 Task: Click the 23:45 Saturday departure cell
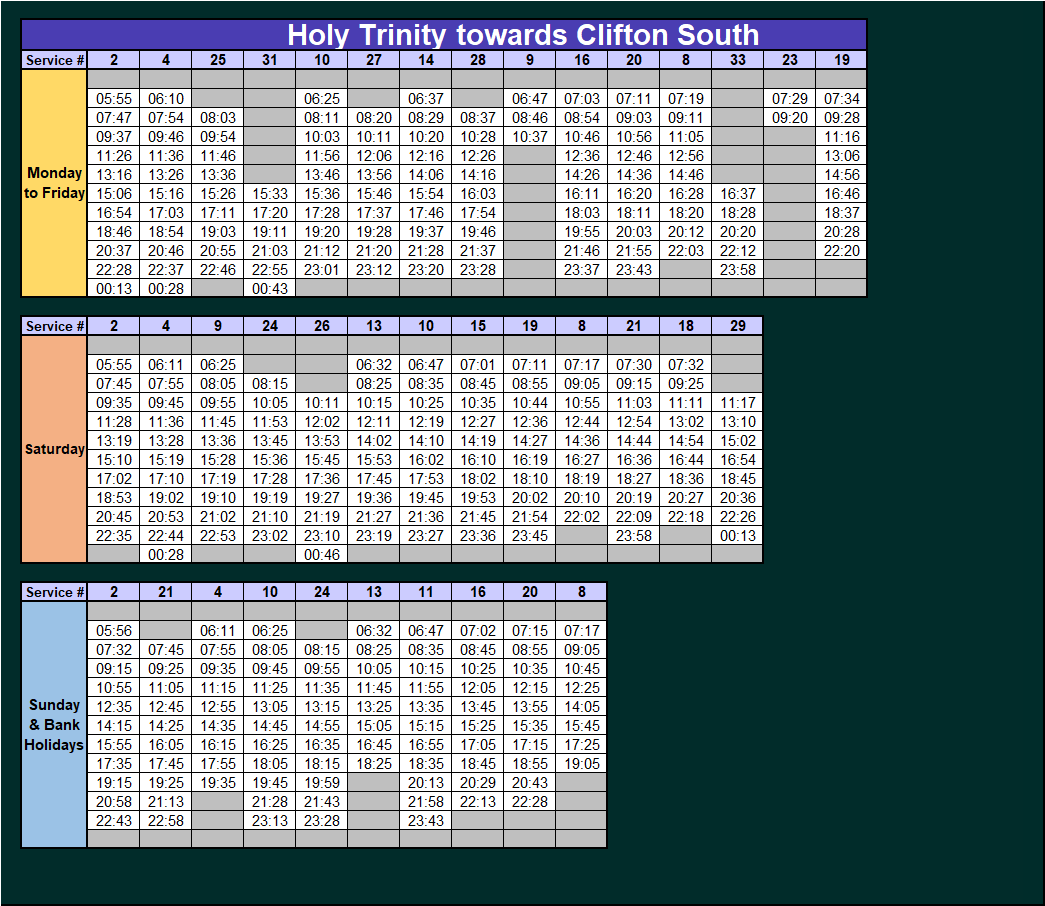[530, 536]
